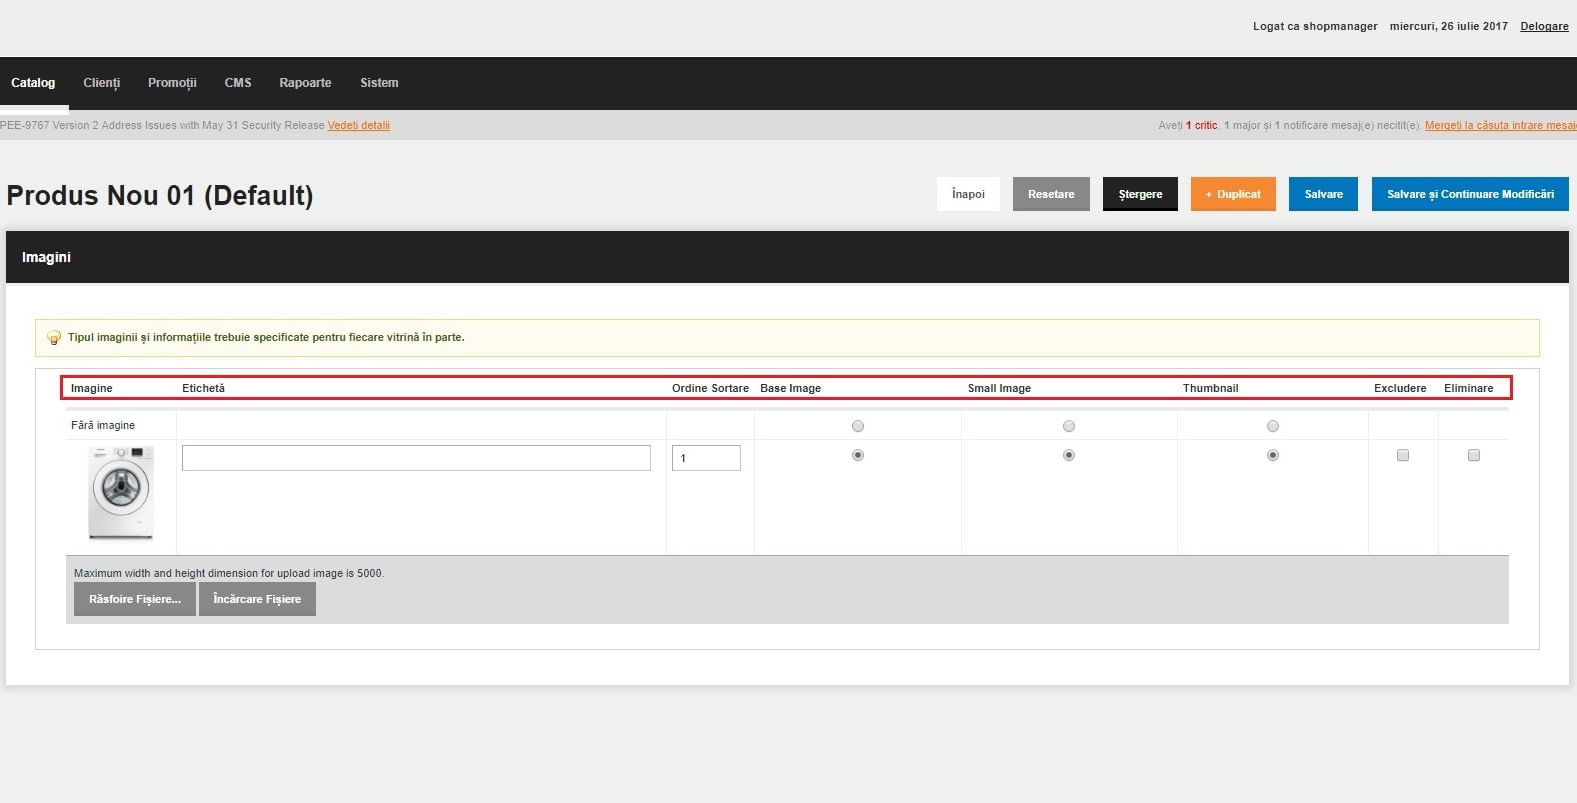The width and height of the screenshot is (1577, 803).
Task: Browse files with Răsfoire Fișiere button
Action: tap(135, 599)
